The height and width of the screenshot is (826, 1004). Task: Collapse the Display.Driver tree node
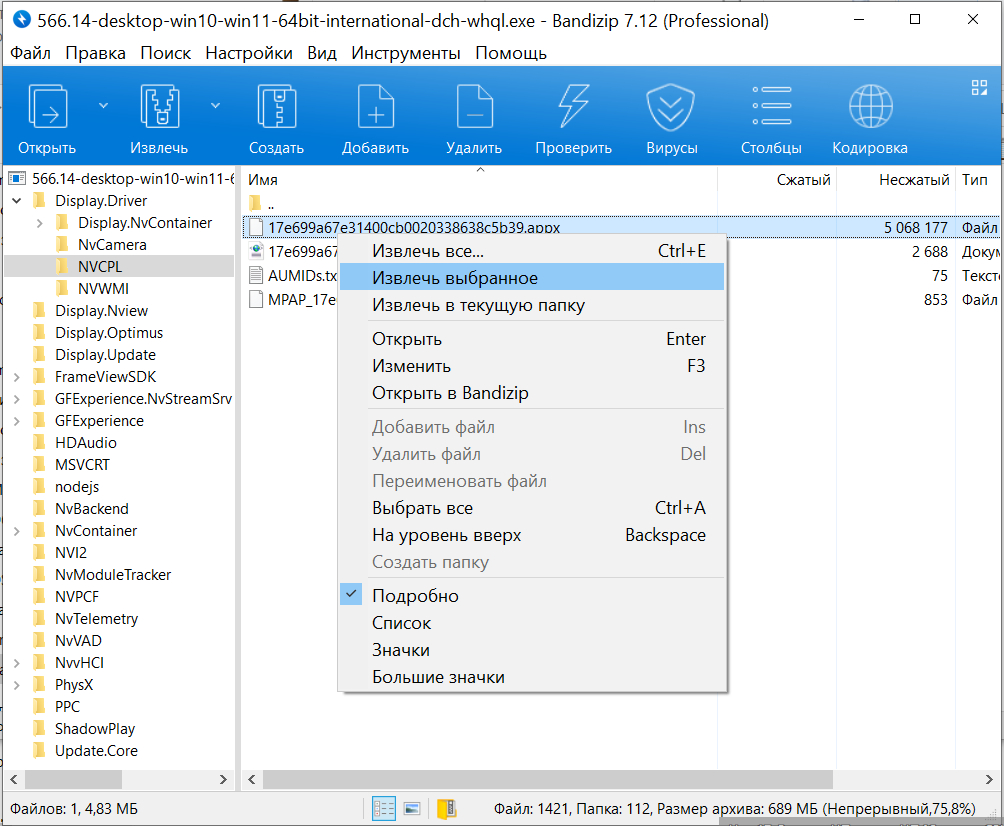click(17, 201)
